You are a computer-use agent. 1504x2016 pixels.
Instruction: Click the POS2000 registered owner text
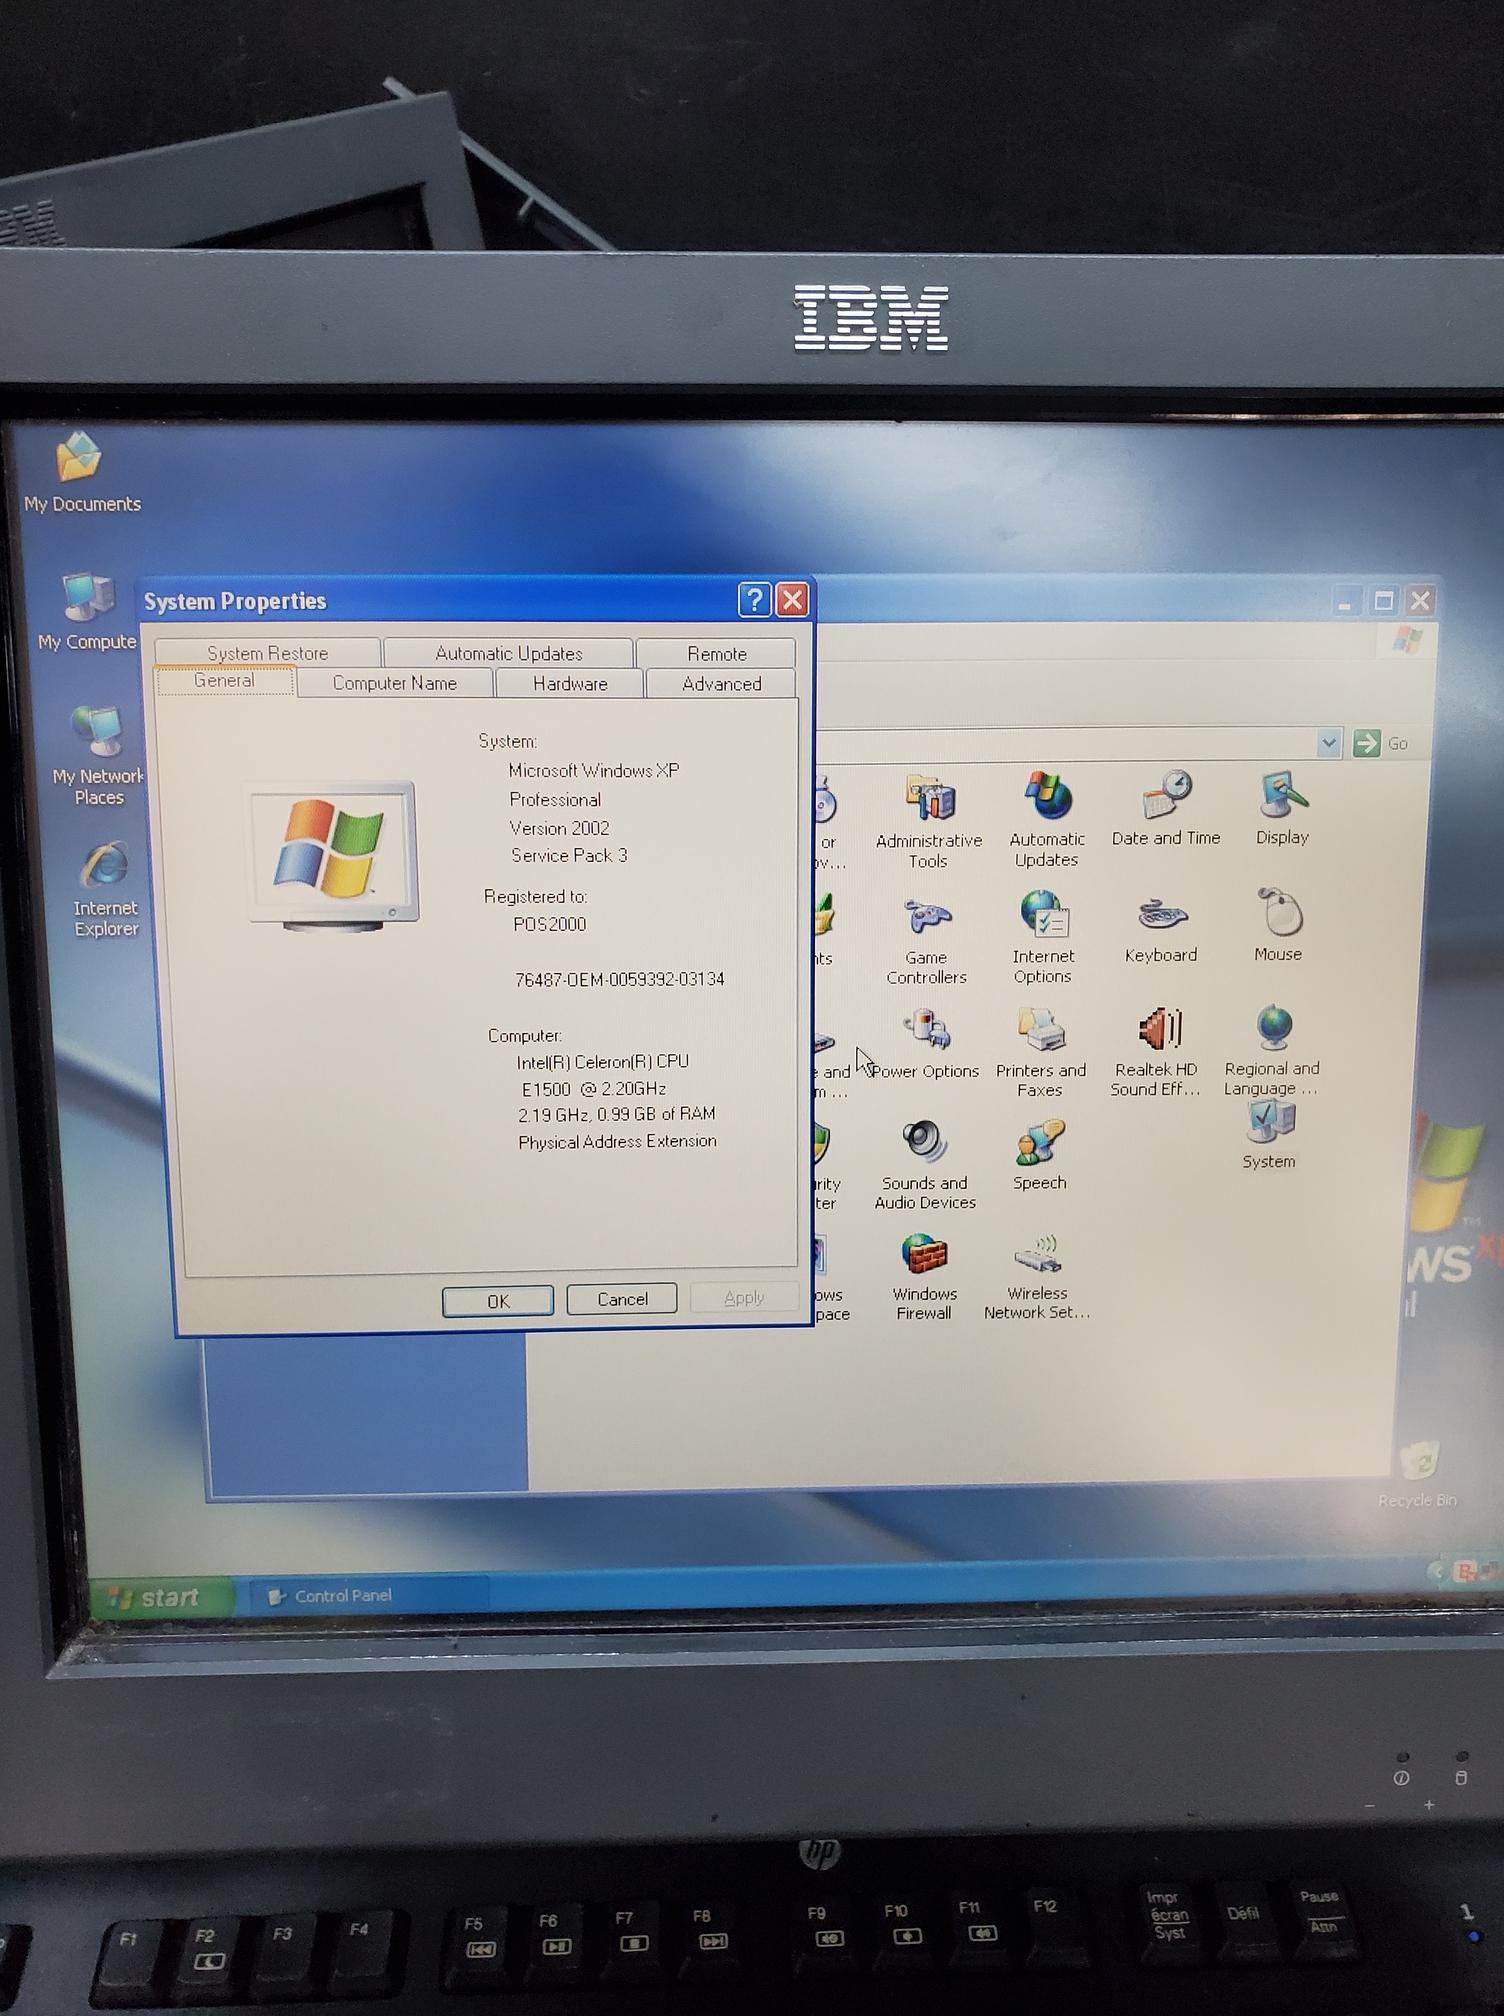pyautogui.click(x=549, y=924)
